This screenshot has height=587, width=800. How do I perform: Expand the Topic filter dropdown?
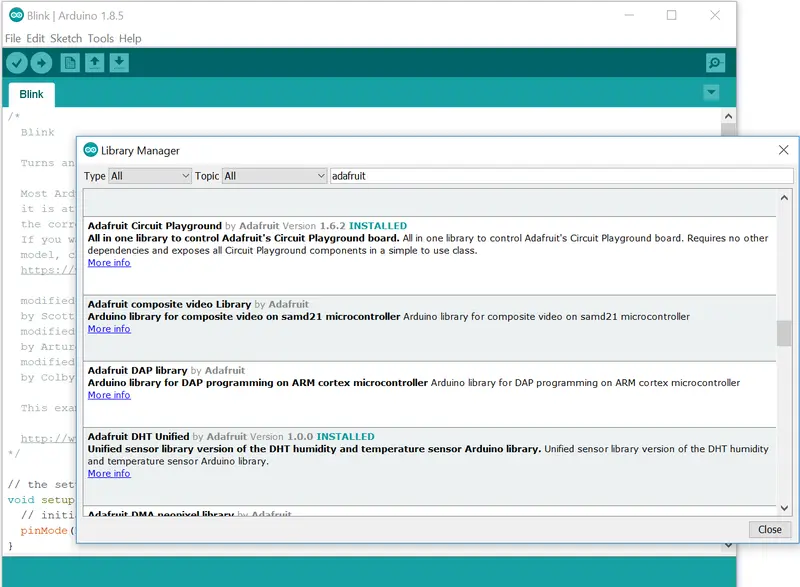(x=274, y=176)
